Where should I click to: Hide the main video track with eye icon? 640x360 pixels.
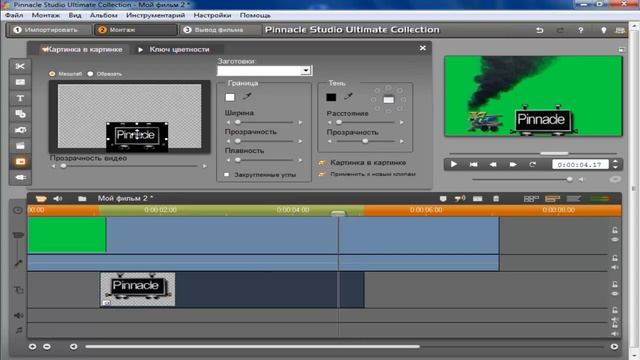click(x=615, y=240)
